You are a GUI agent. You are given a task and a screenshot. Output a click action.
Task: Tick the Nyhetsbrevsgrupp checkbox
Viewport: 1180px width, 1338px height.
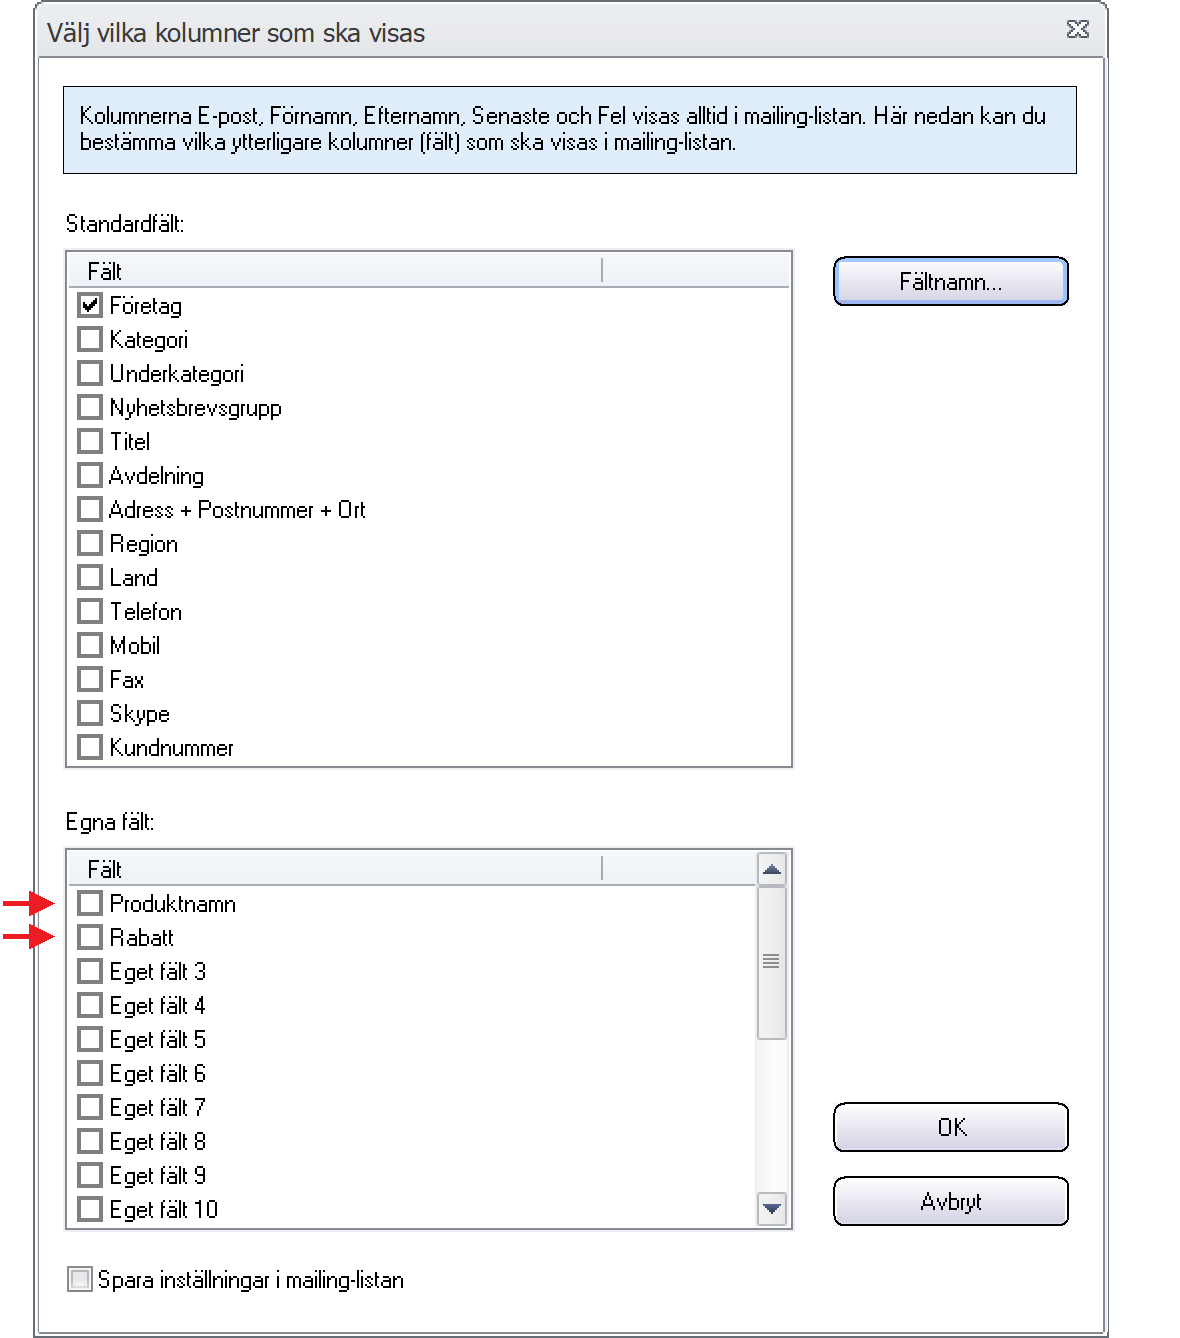90,407
